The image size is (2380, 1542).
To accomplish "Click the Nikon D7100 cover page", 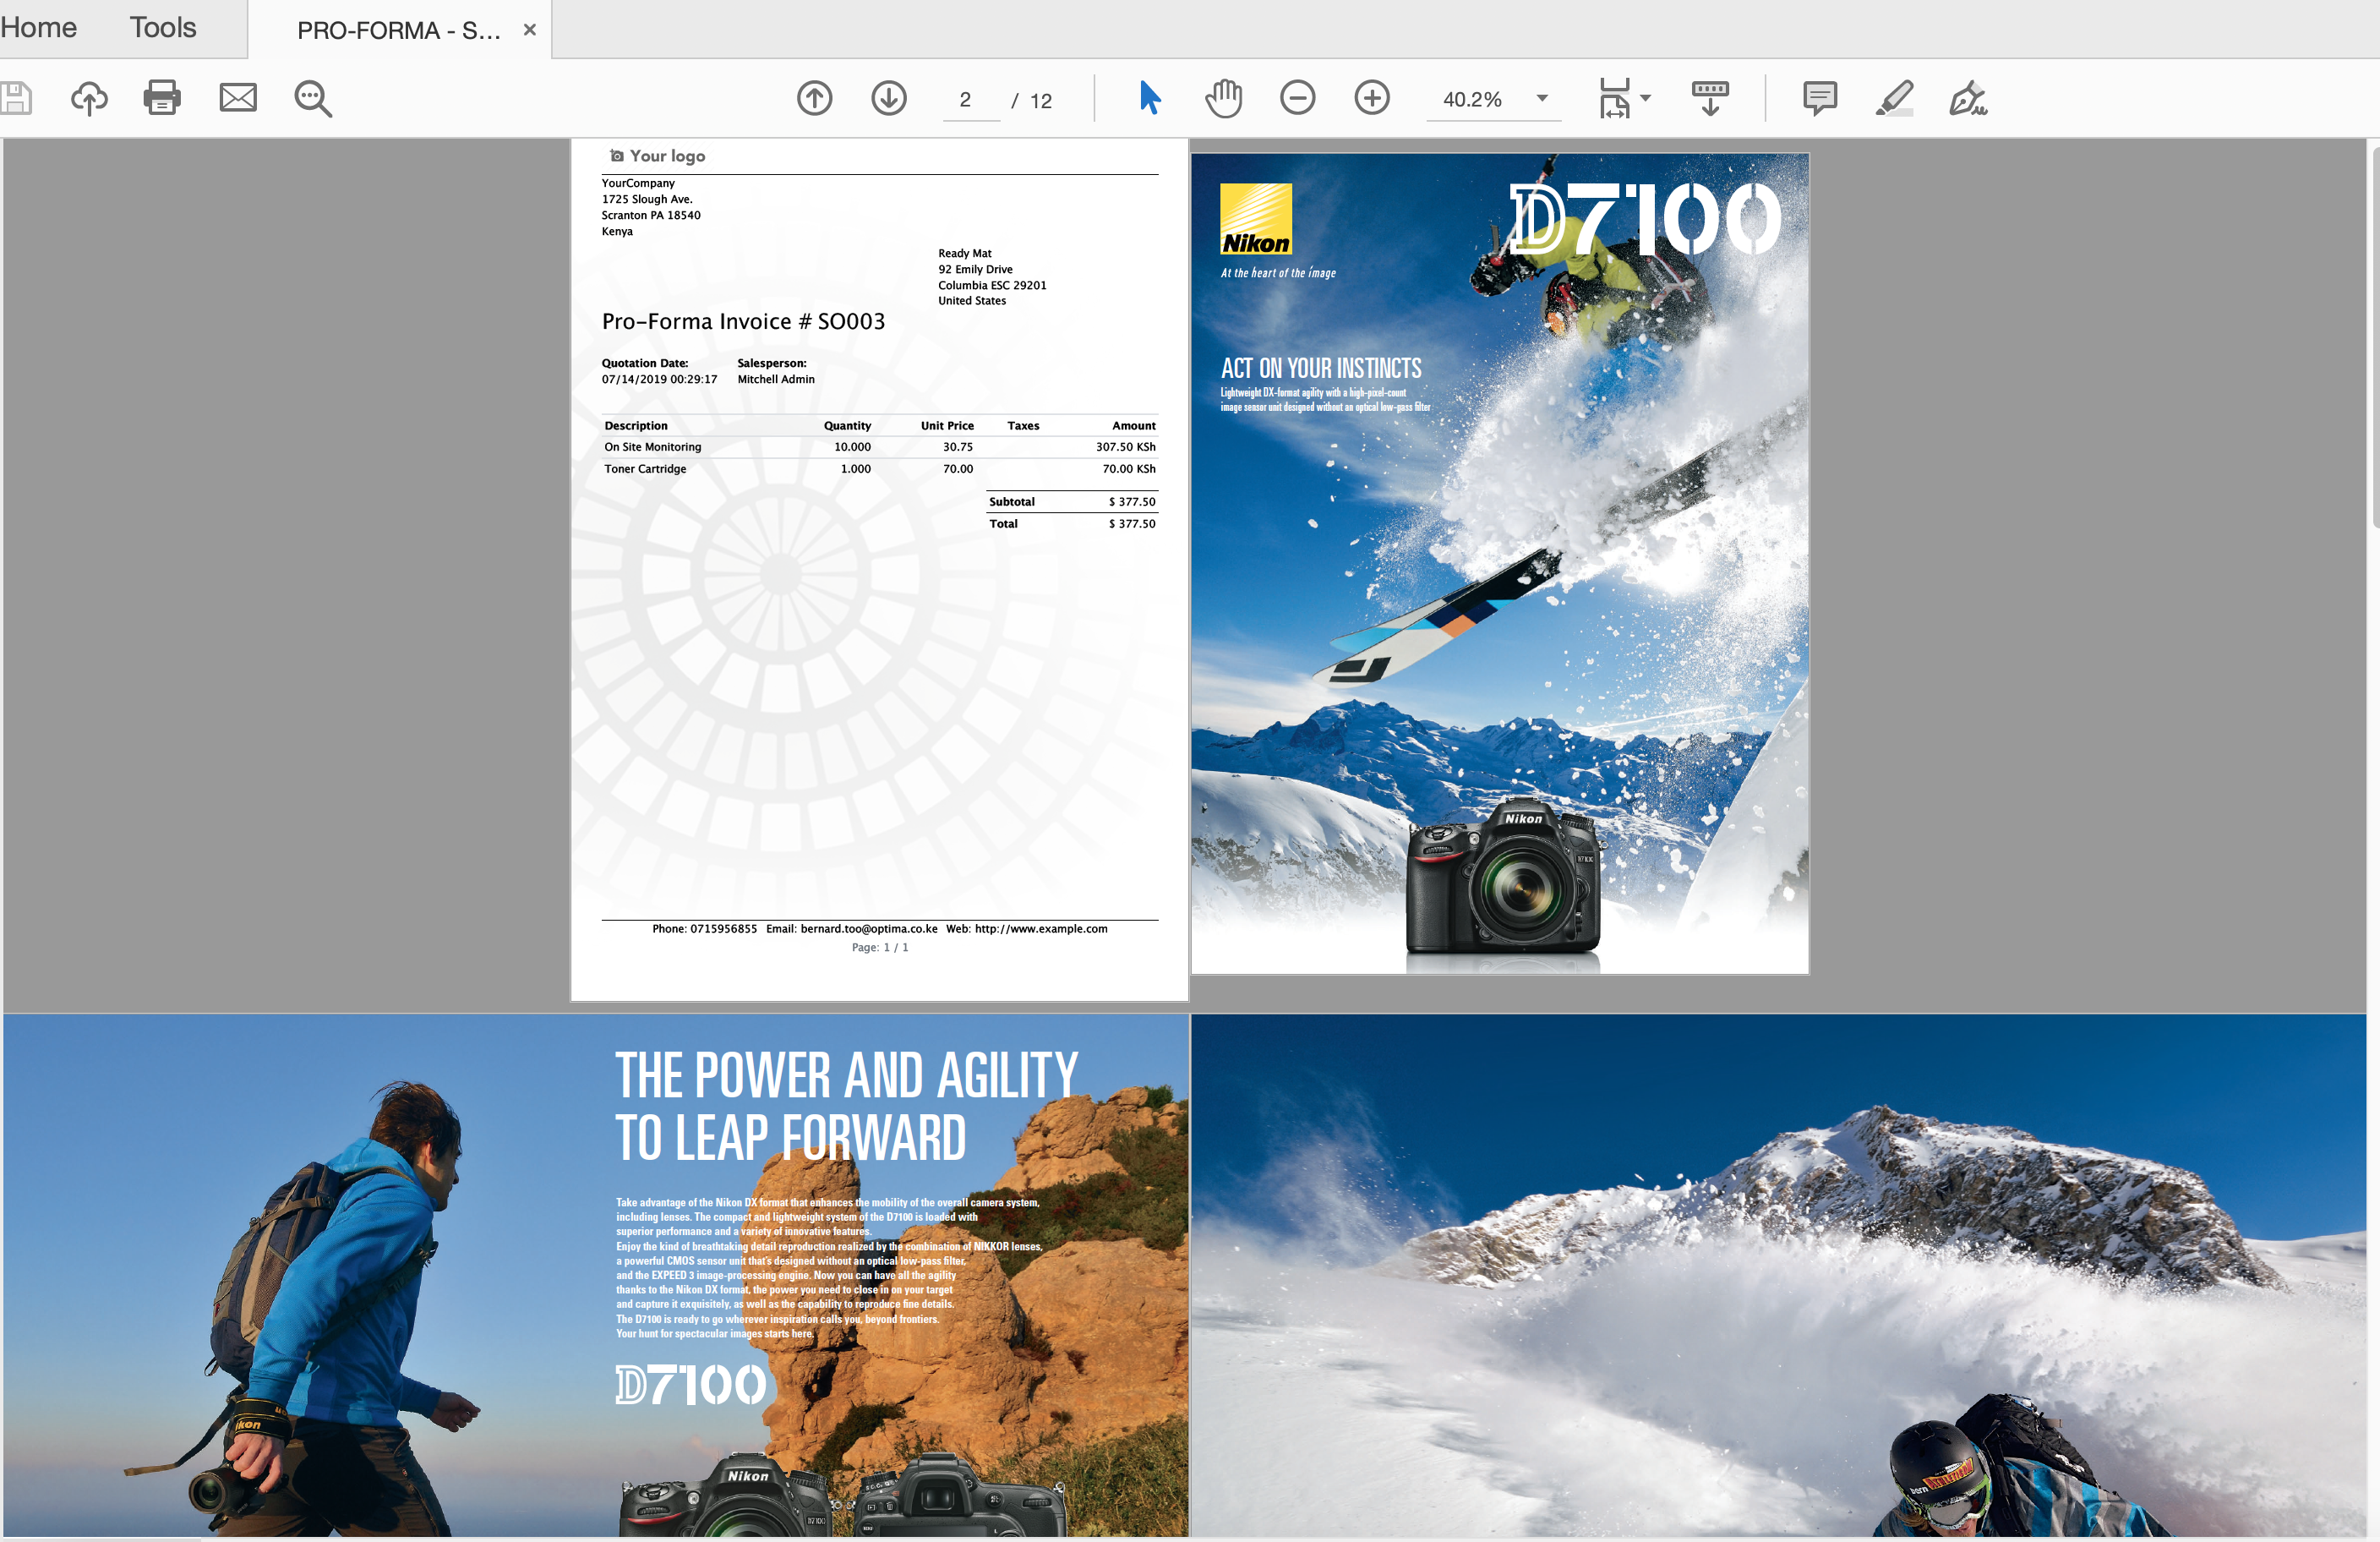I will coord(1500,563).
